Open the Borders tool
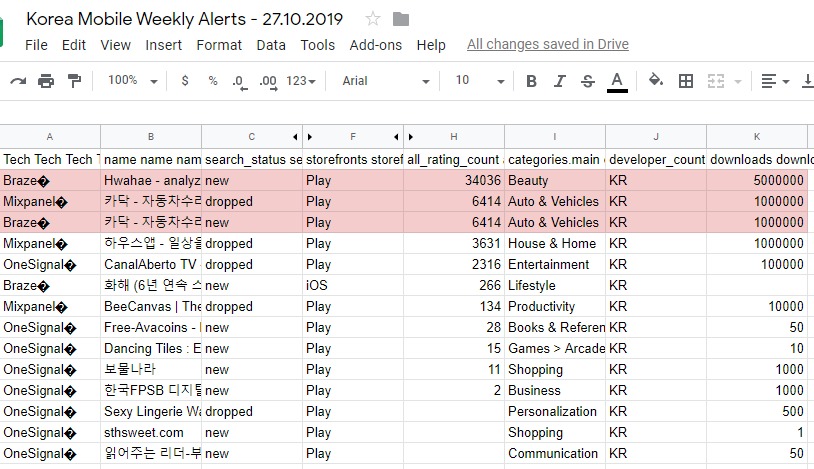814x469 pixels. (x=685, y=81)
